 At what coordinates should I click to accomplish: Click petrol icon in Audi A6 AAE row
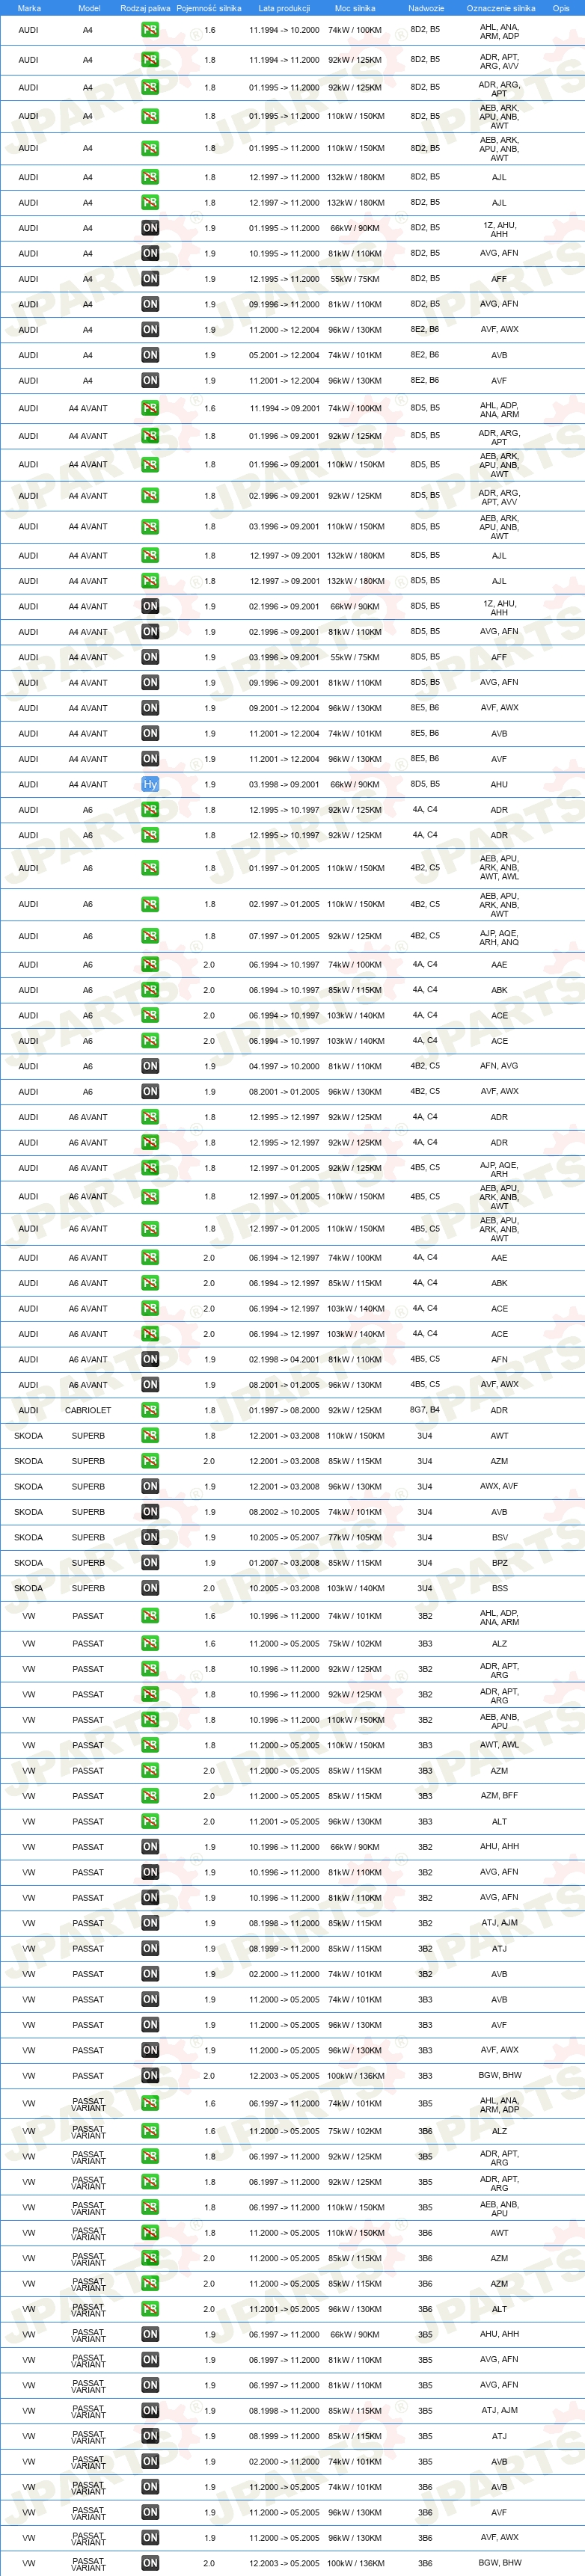(x=150, y=965)
